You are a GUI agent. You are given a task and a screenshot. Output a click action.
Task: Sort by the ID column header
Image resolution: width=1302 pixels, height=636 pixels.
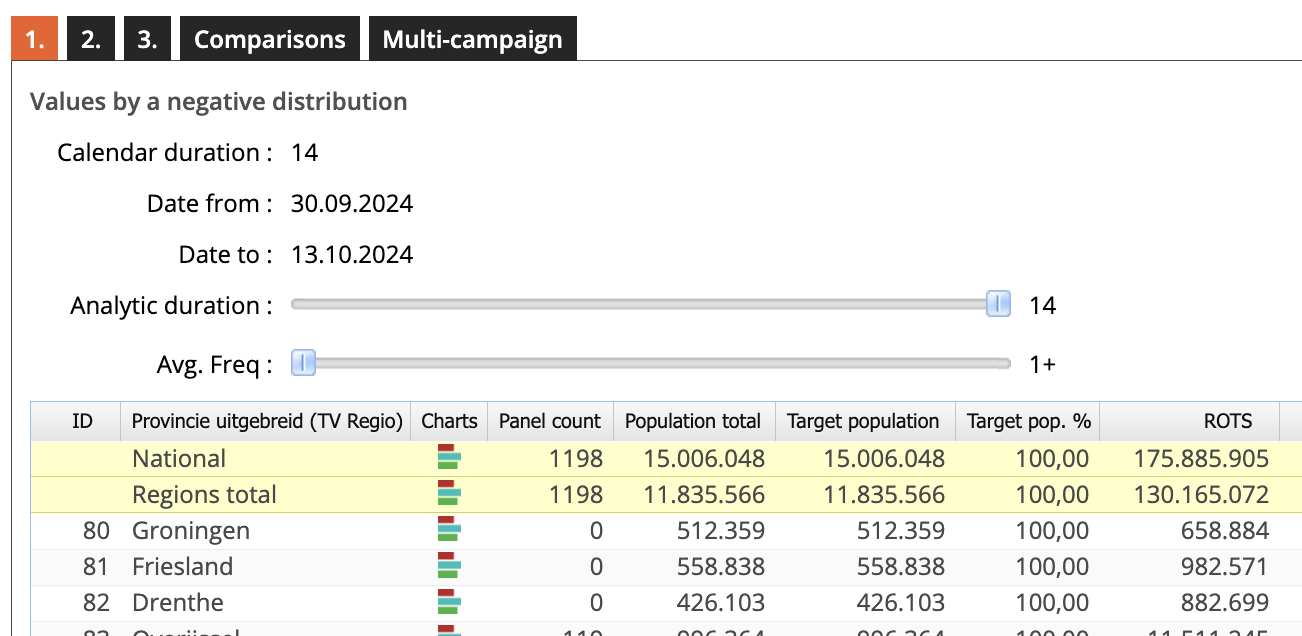[82, 421]
